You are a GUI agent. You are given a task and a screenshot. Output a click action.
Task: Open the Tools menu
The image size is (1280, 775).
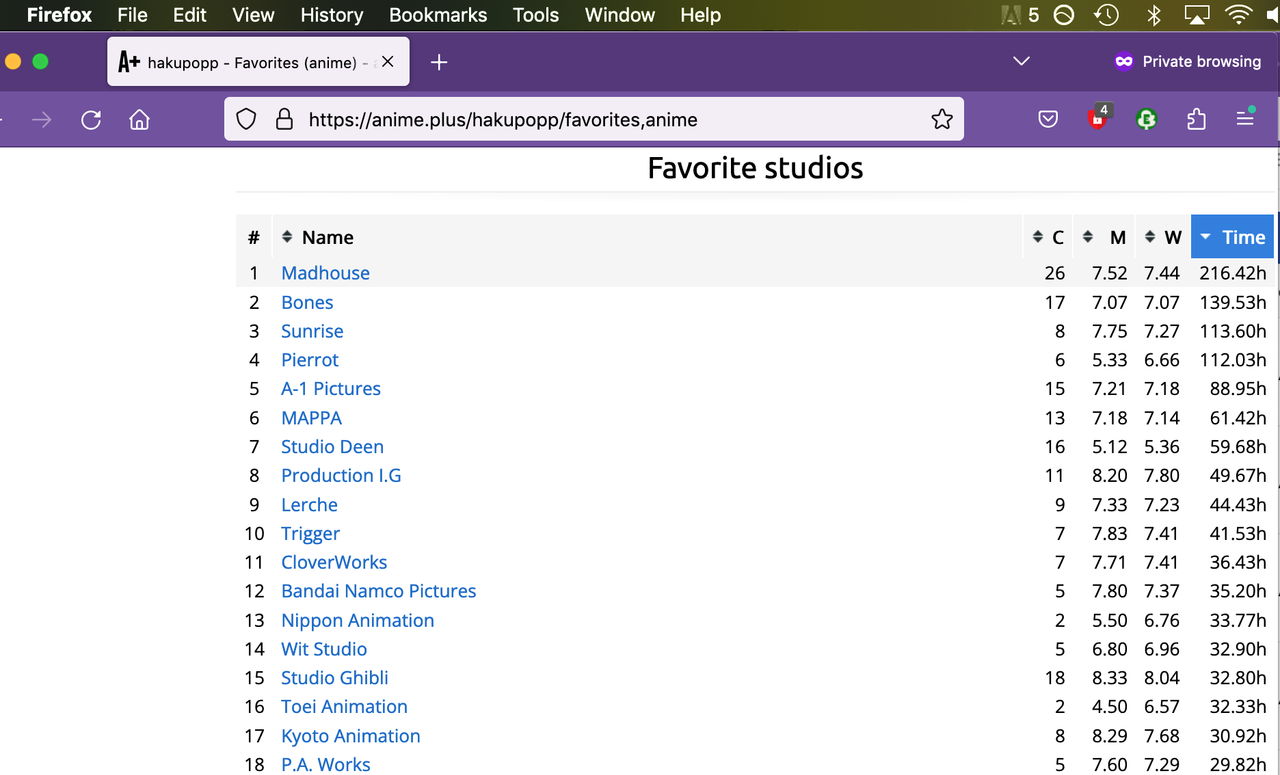pyautogui.click(x=536, y=15)
